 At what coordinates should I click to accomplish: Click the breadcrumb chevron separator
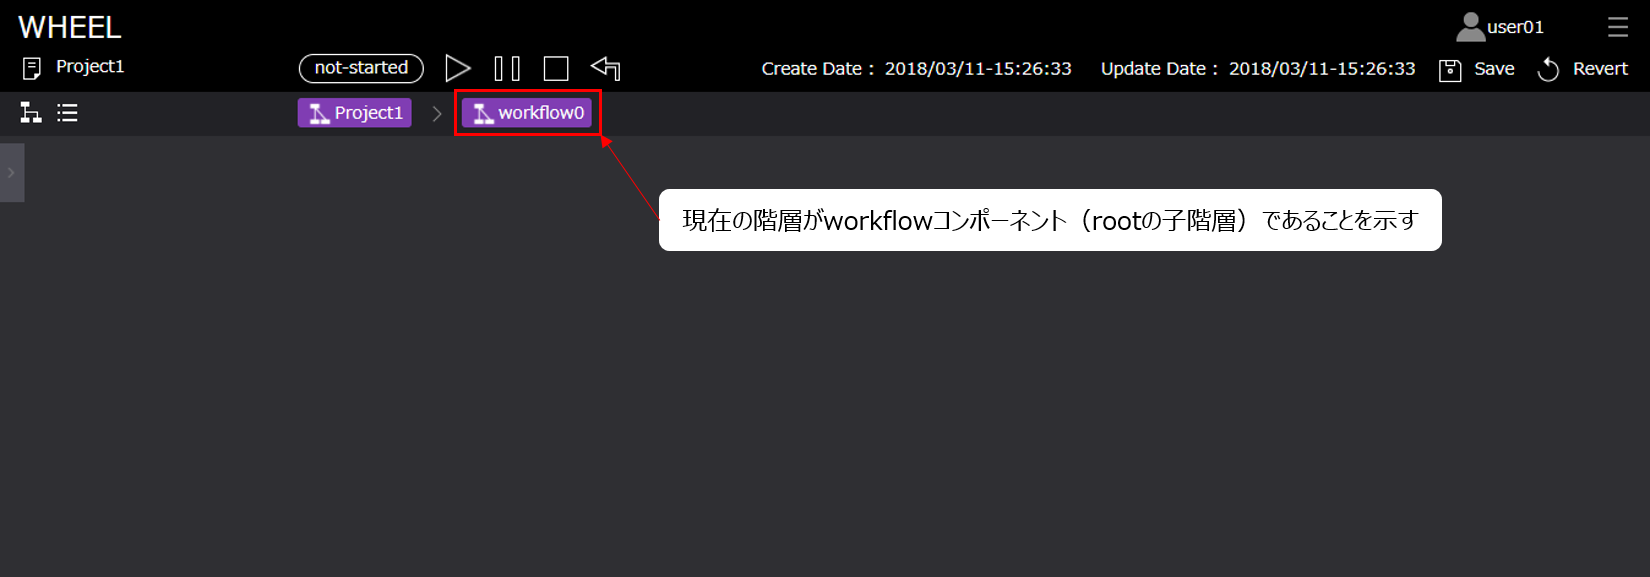[x=437, y=114]
